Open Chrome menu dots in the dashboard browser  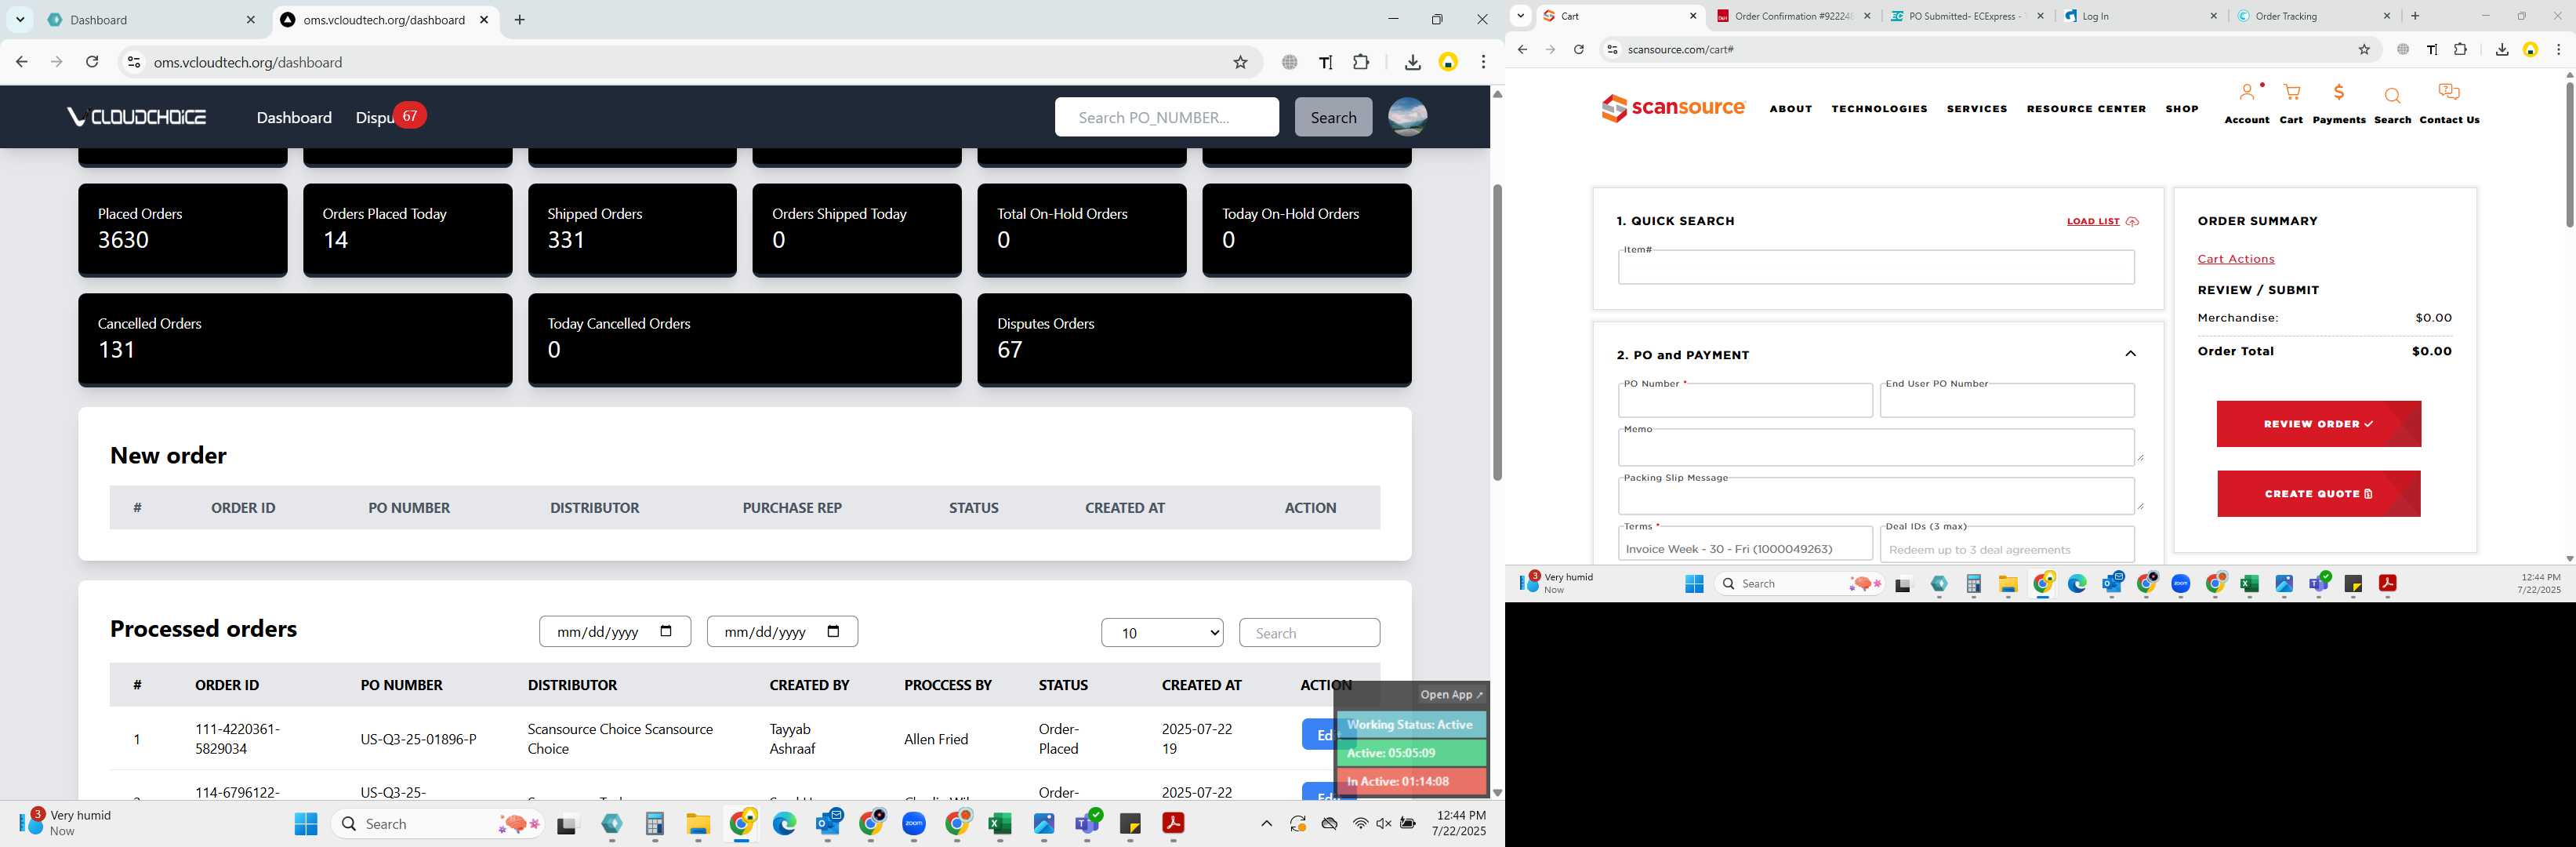pyautogui.click(x=1484, y=62)
